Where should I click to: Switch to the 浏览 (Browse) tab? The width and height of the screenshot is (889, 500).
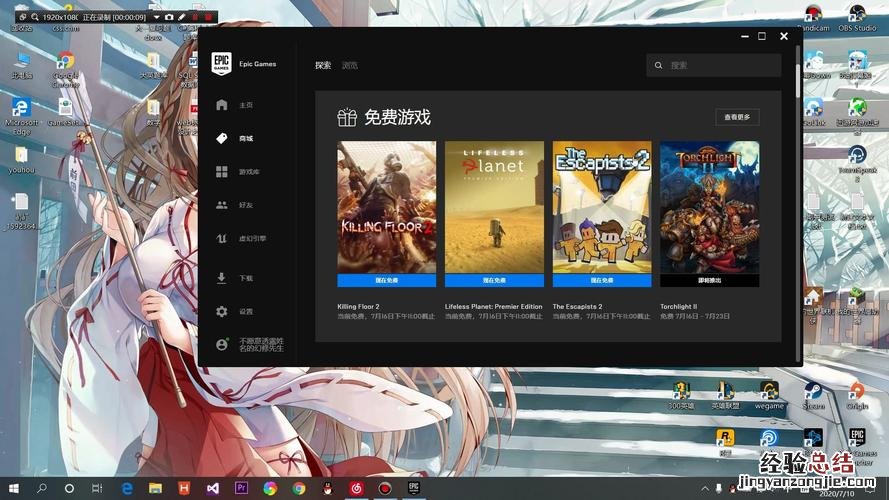point(350,65)
